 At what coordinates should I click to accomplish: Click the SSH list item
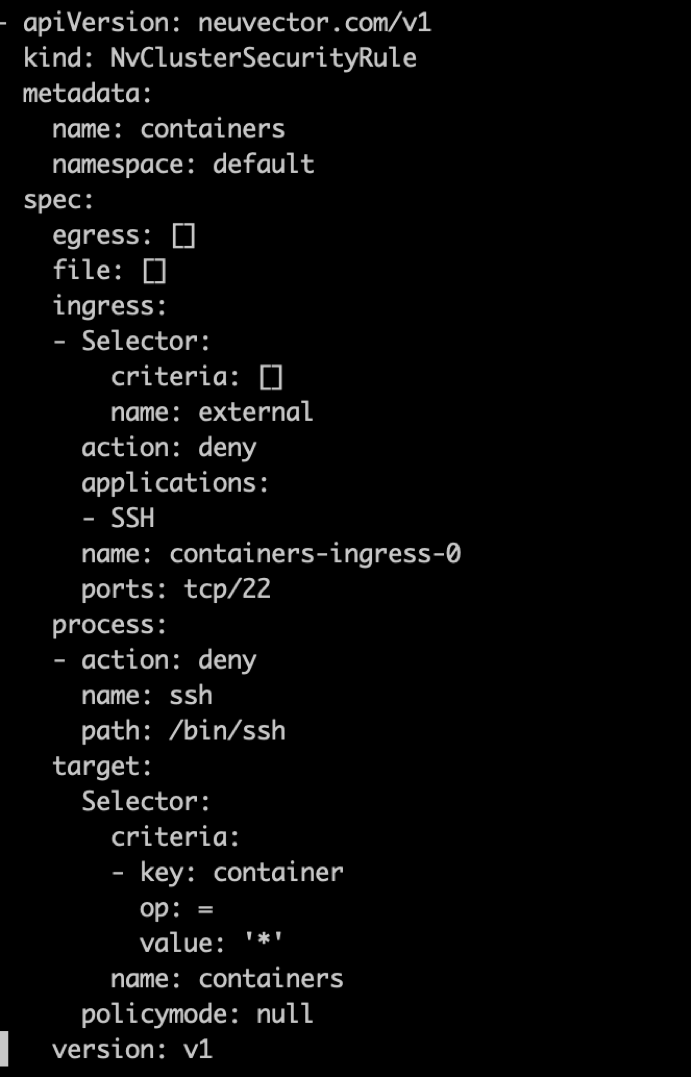pos(132,518)
